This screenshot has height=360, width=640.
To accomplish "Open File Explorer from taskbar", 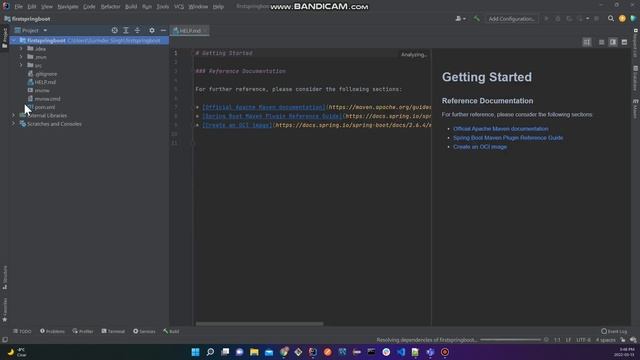I will (254, 352).
